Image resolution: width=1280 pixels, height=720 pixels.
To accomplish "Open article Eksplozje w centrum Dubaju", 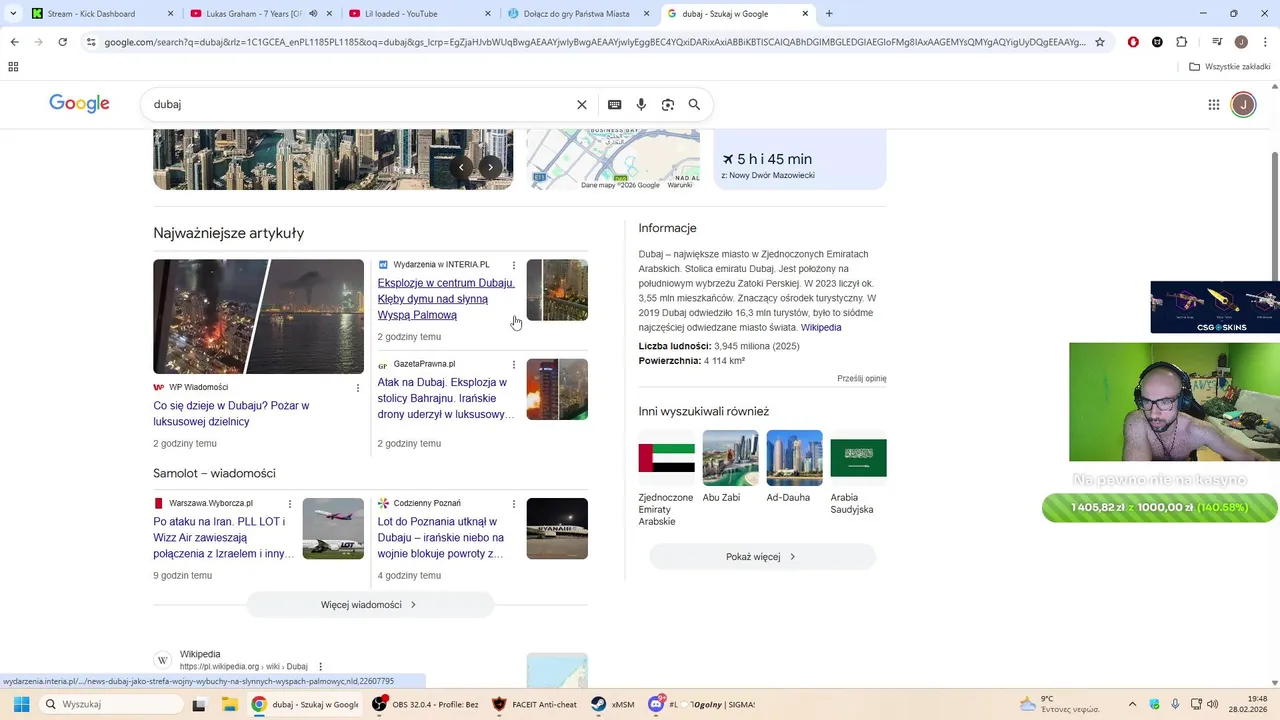I will [446, 299].
